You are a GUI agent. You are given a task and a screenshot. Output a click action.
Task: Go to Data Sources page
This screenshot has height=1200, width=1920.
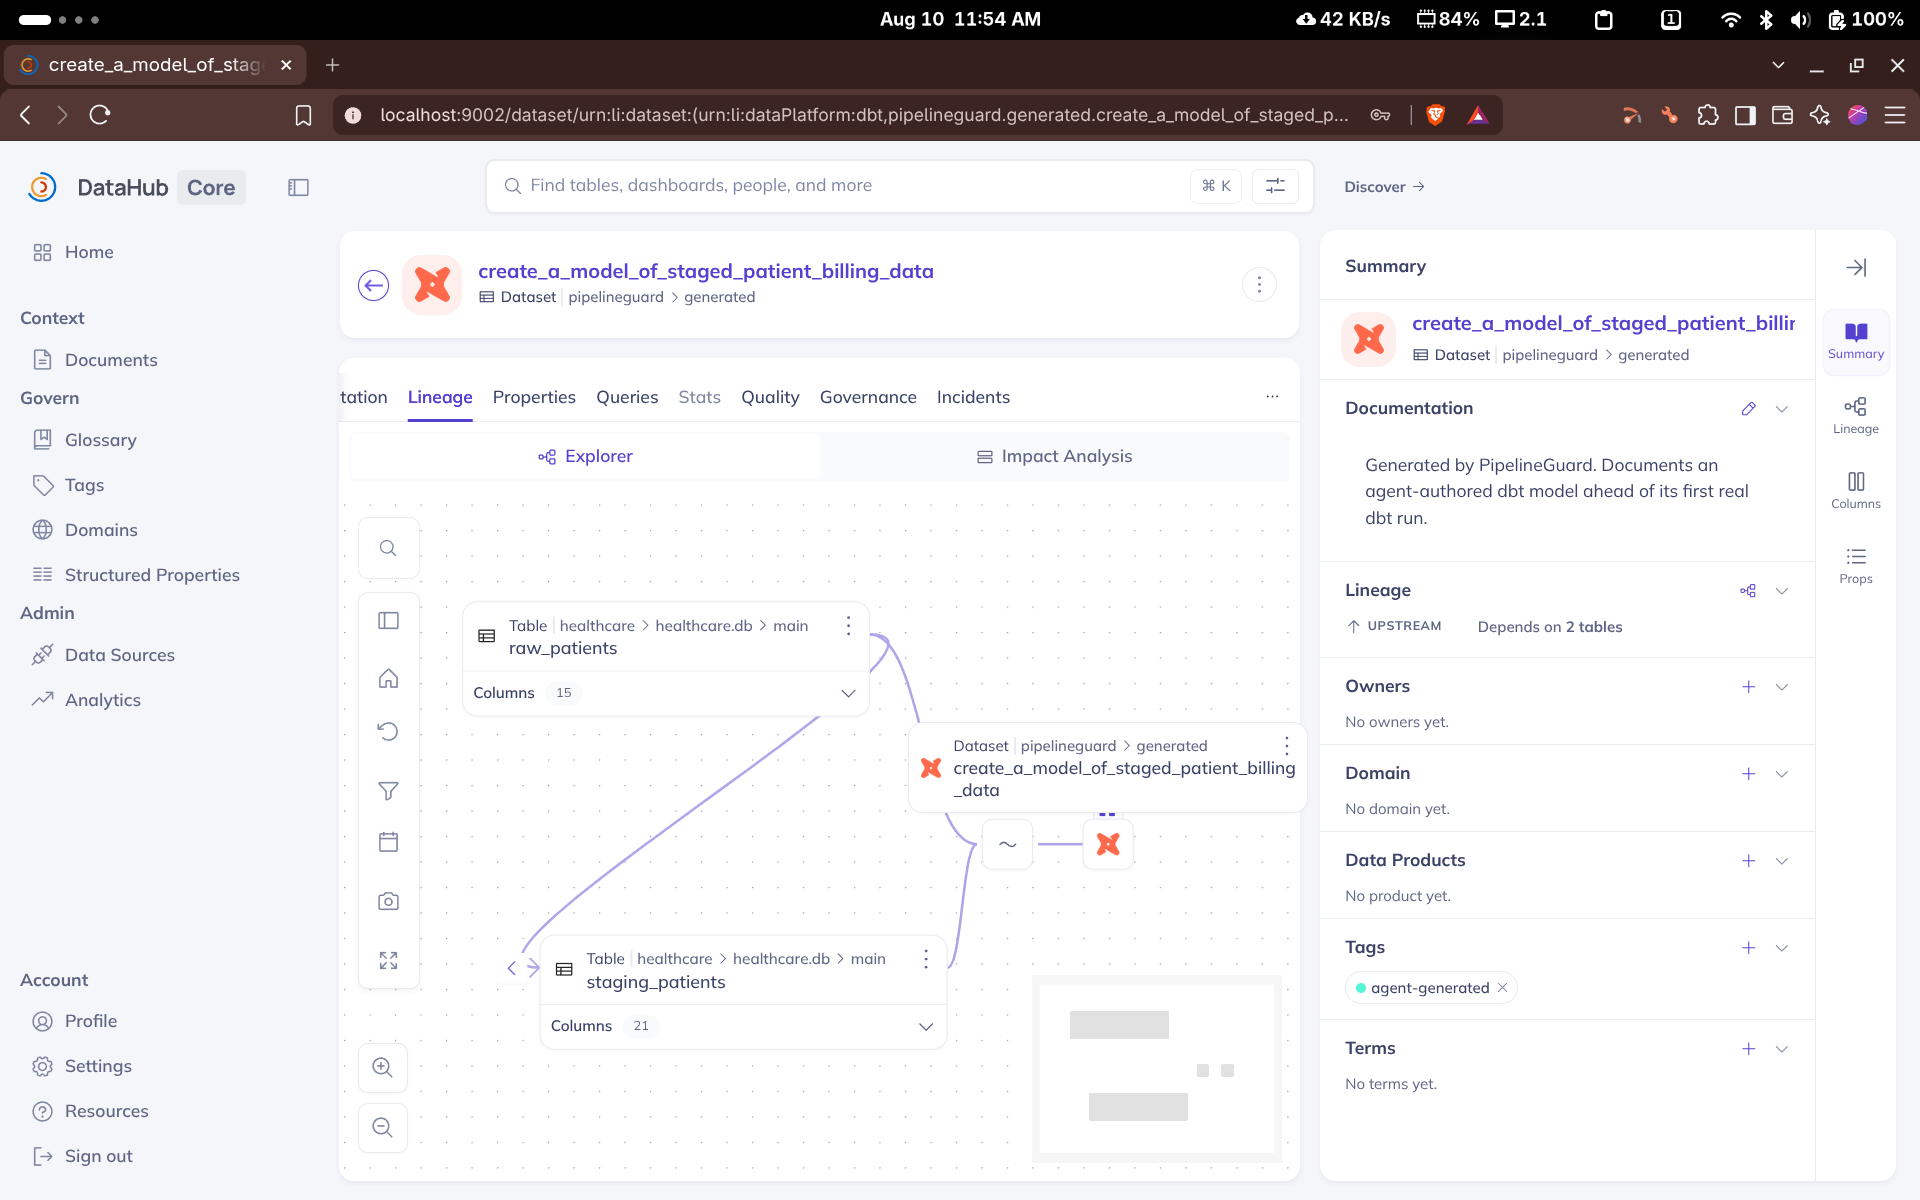pos(120,655)
